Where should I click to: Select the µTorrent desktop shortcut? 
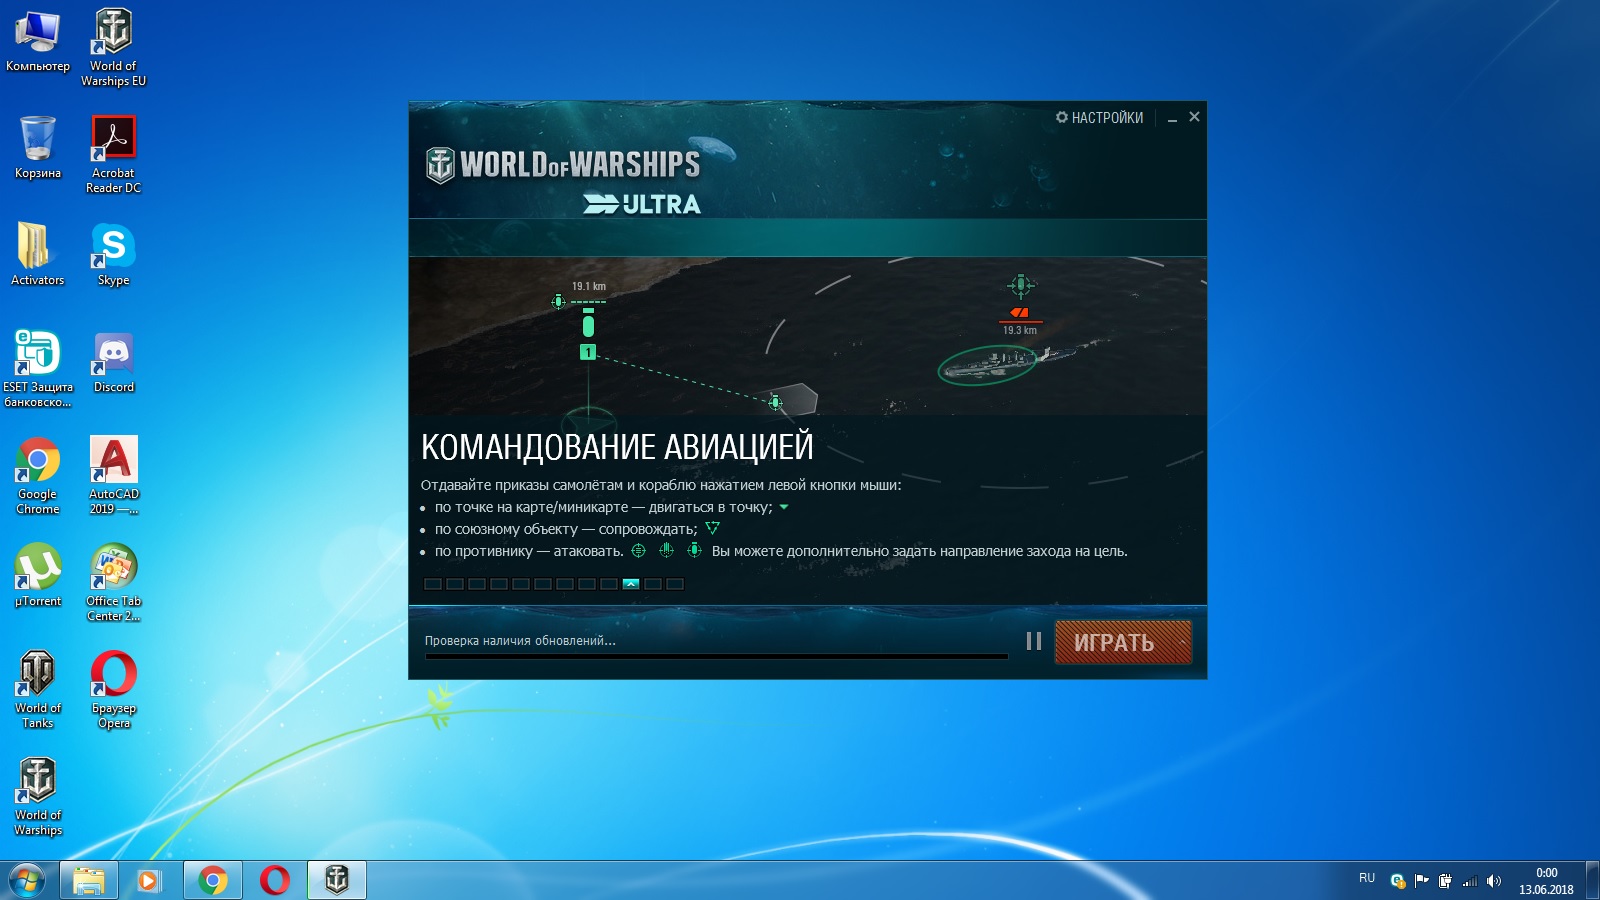tap(38, 576)
